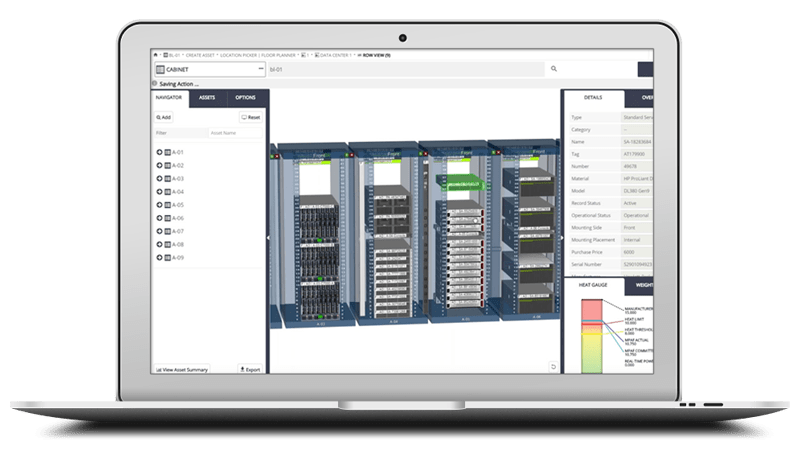Switch to the ASSETS tab
The image size is (800, 460).
click(x=207, y=98)
